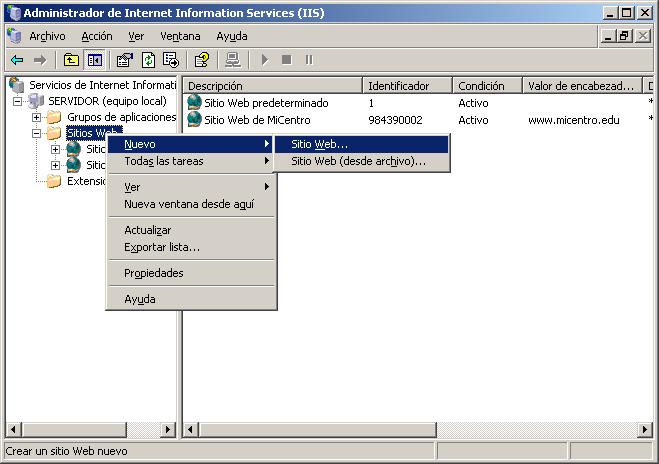The width and height of the screenshot is (659, 464).
Task: Click the Forward arrow toolbar icon
Action: pyautogui.click(x=40, y=60)
